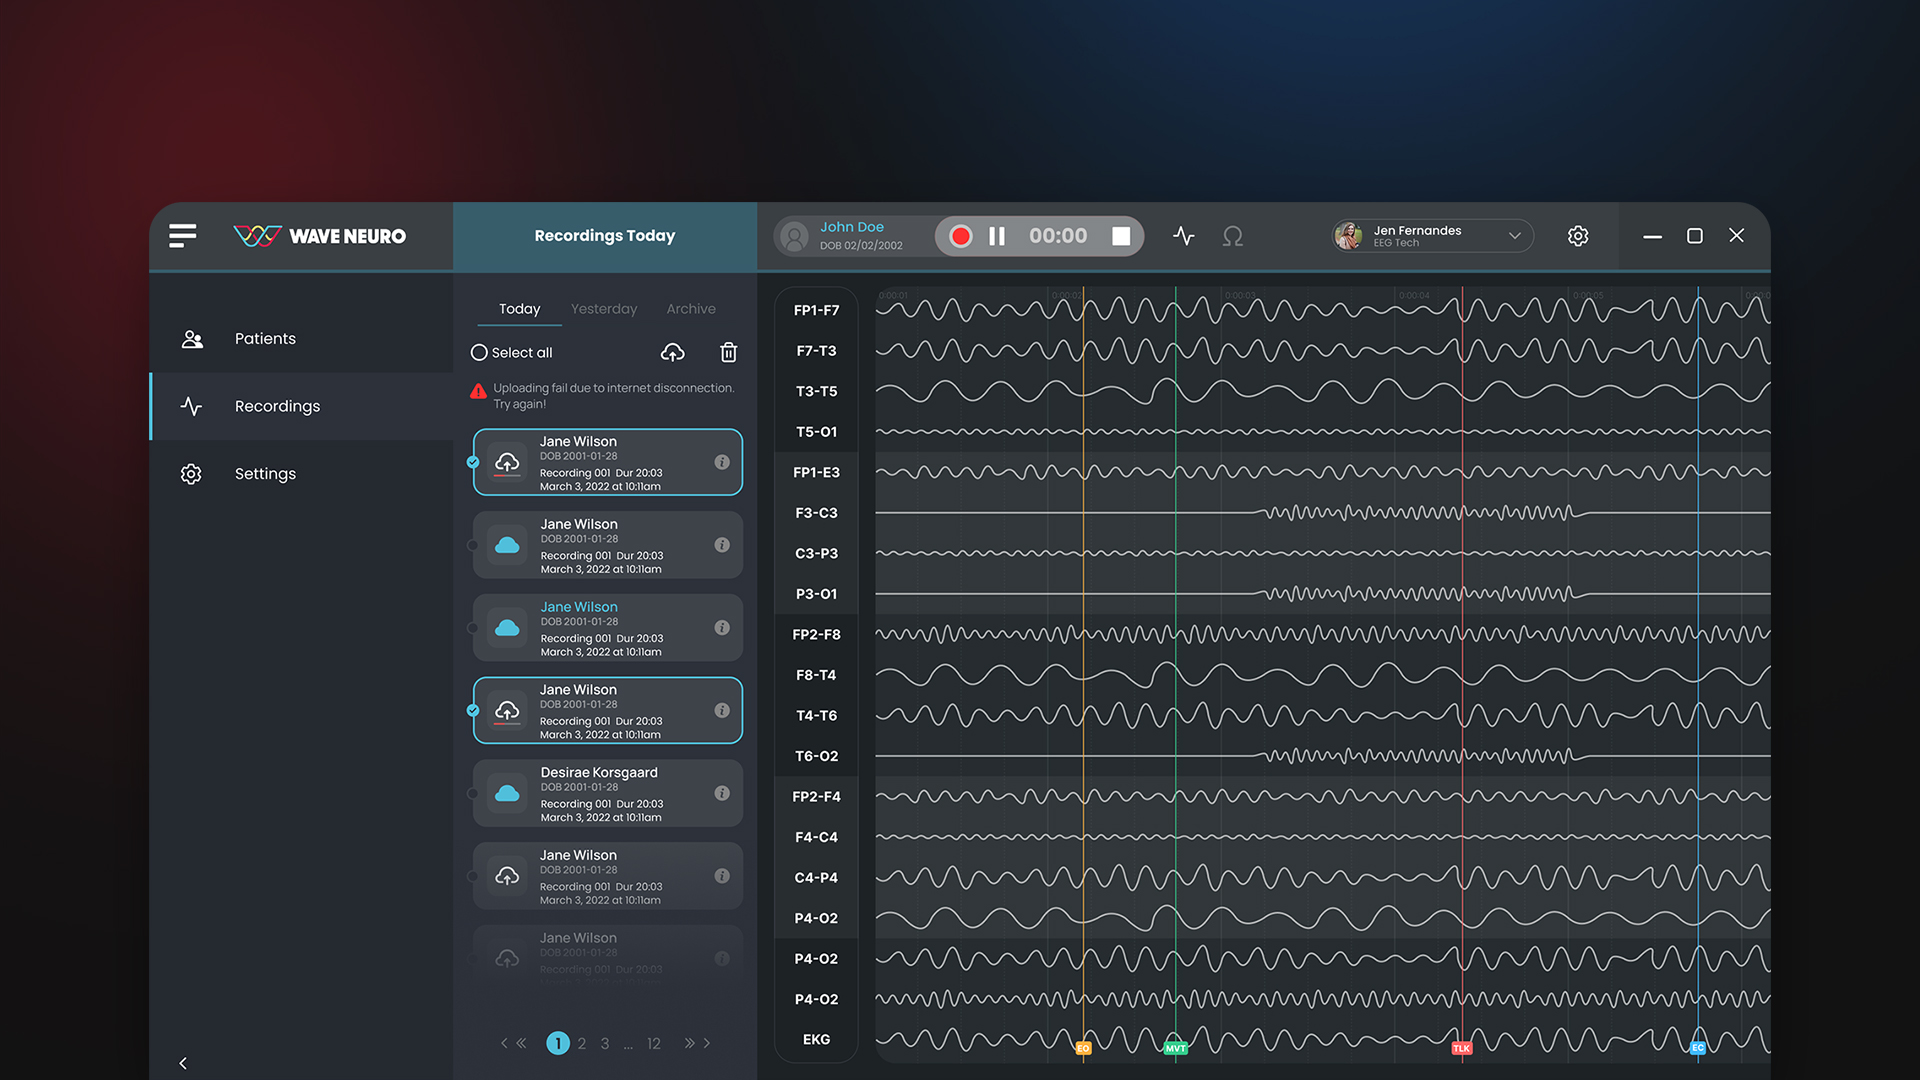Switch to the Archive tab
Viewport: 1920px width, 1080px height.
691,309
